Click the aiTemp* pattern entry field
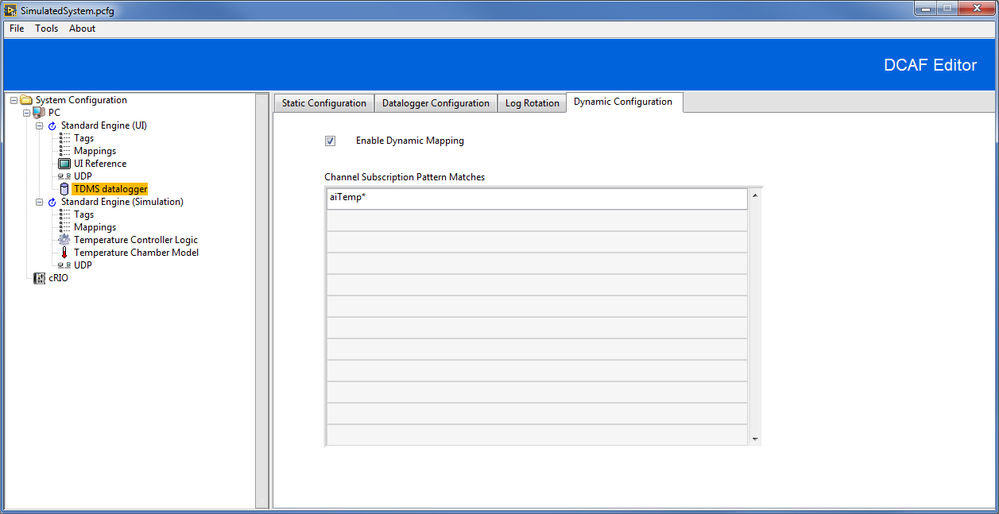The width and height of the screenshot is (999, 514). tap(536, 198)
